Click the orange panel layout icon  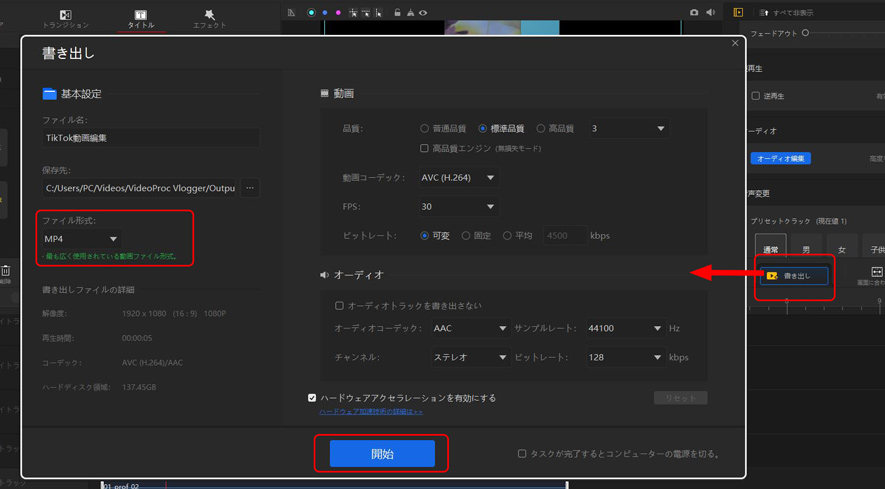[738, 13]
